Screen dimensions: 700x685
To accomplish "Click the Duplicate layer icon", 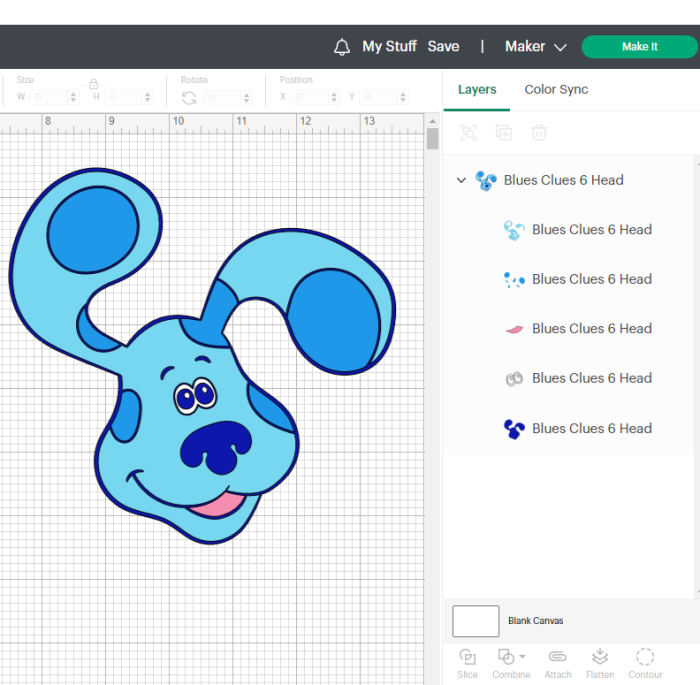I will coord(504,133).
